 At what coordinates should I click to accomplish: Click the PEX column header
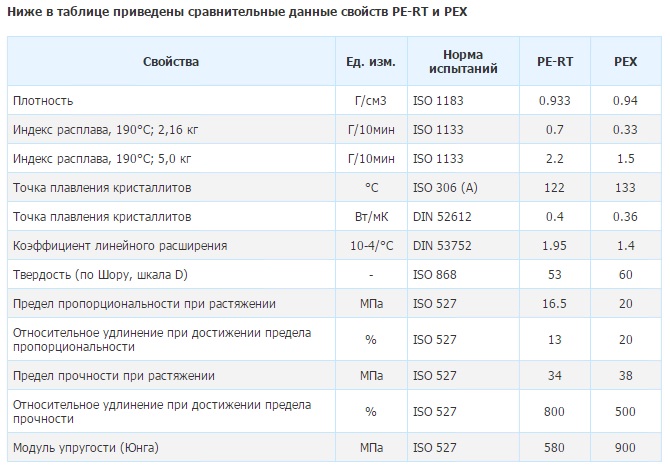625,62
